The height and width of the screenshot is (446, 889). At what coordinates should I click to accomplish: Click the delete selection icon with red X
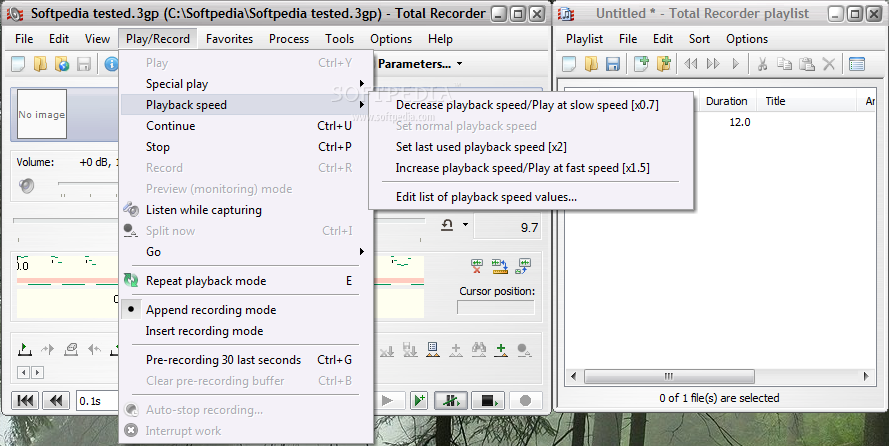point(477,266)
